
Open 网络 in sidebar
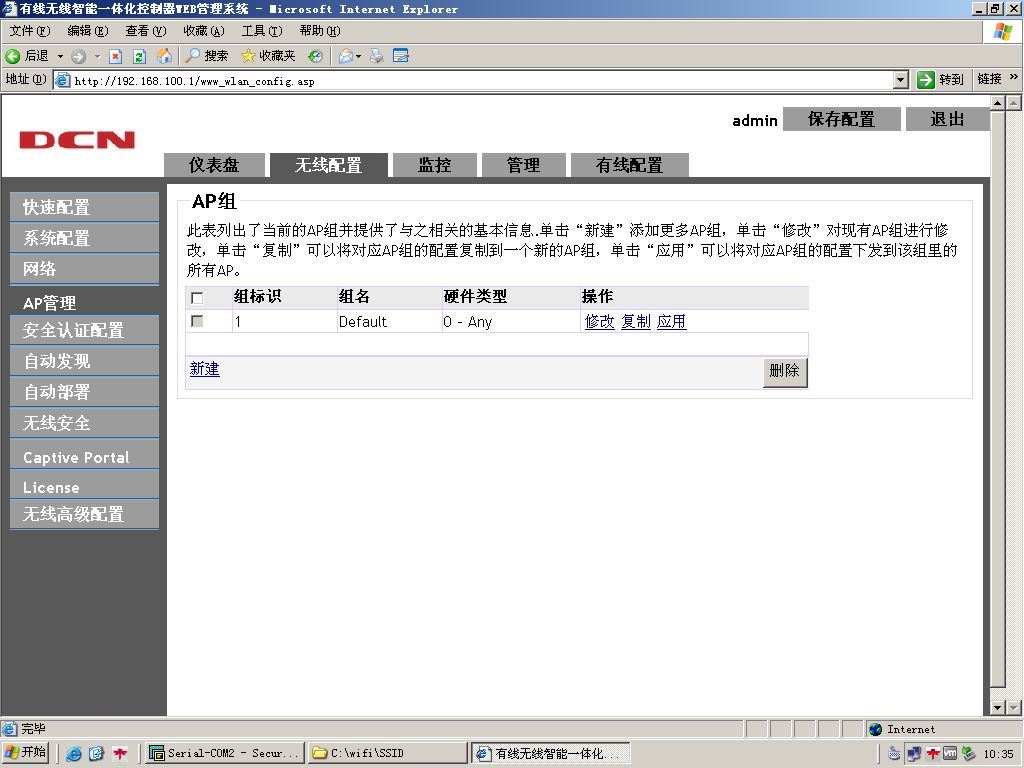[x=84, y=268]
